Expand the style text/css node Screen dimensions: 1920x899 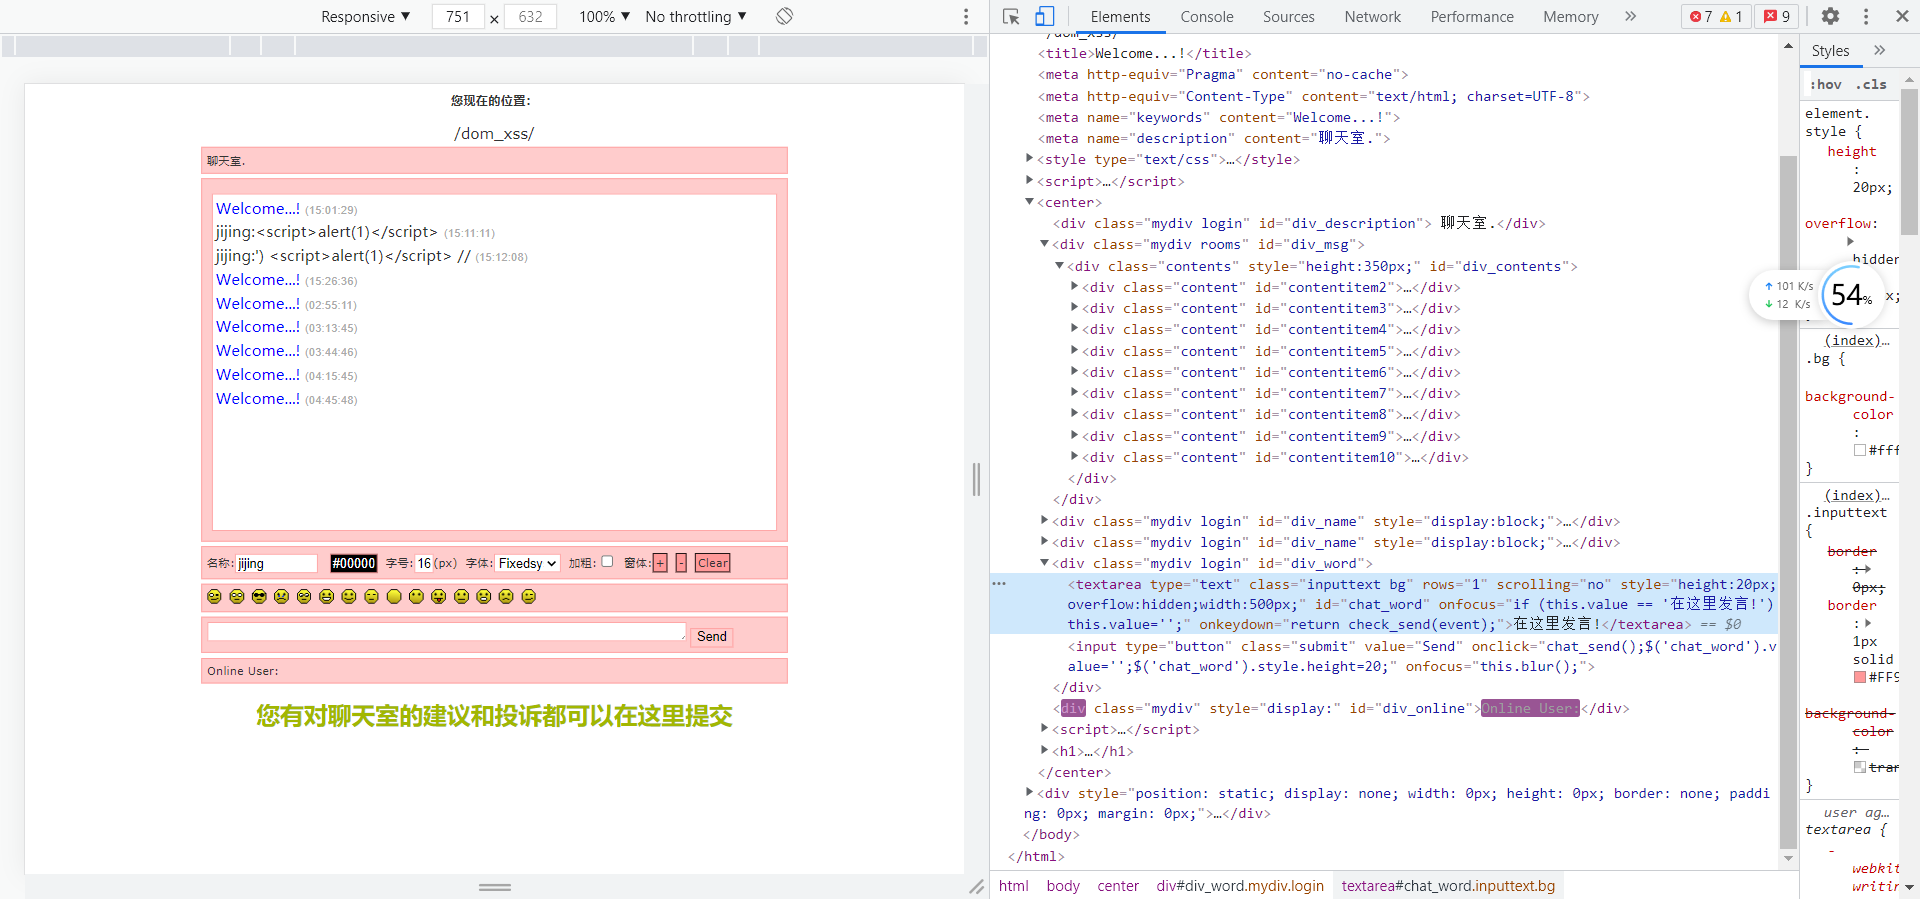coord(1030,159)
